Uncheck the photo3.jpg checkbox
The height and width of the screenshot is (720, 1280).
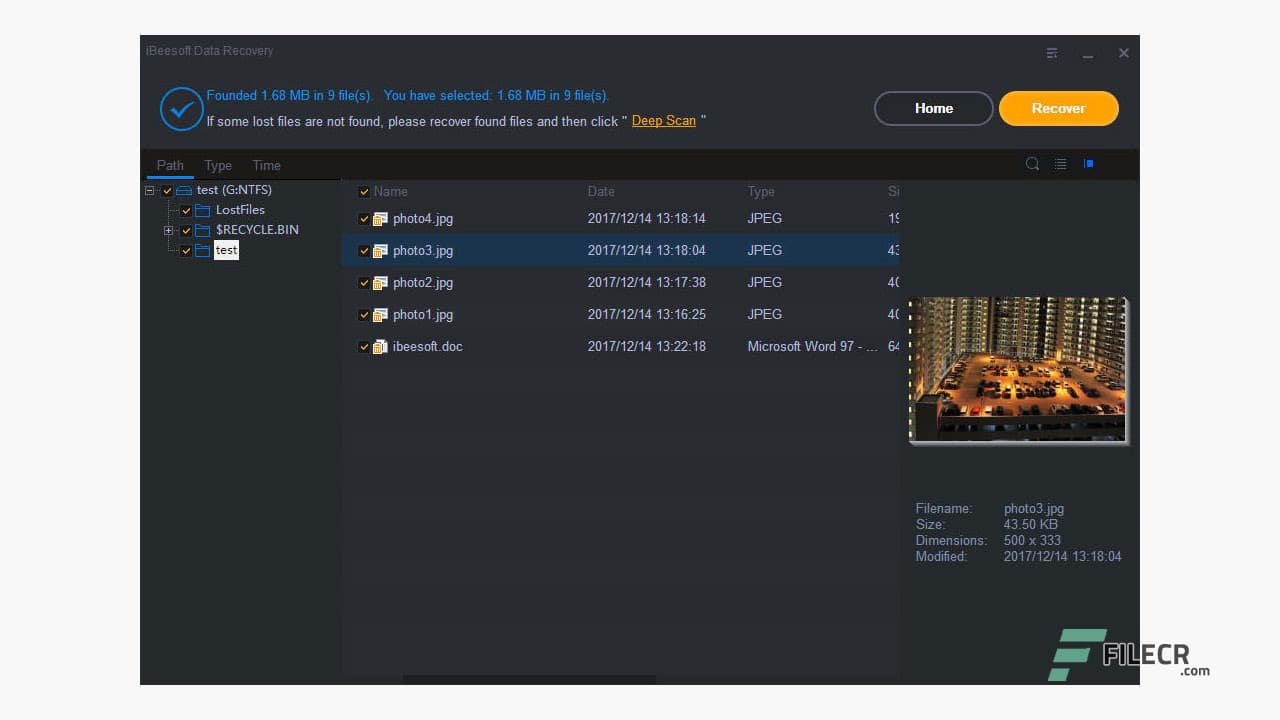[x=364, y=250]
